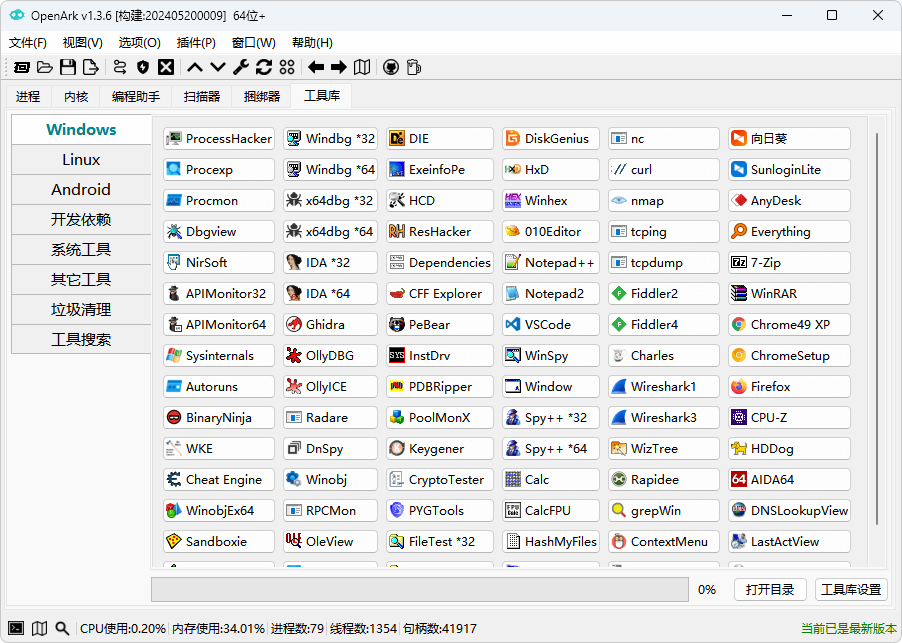Click the 打开目录 button

(x=770, y=590)
